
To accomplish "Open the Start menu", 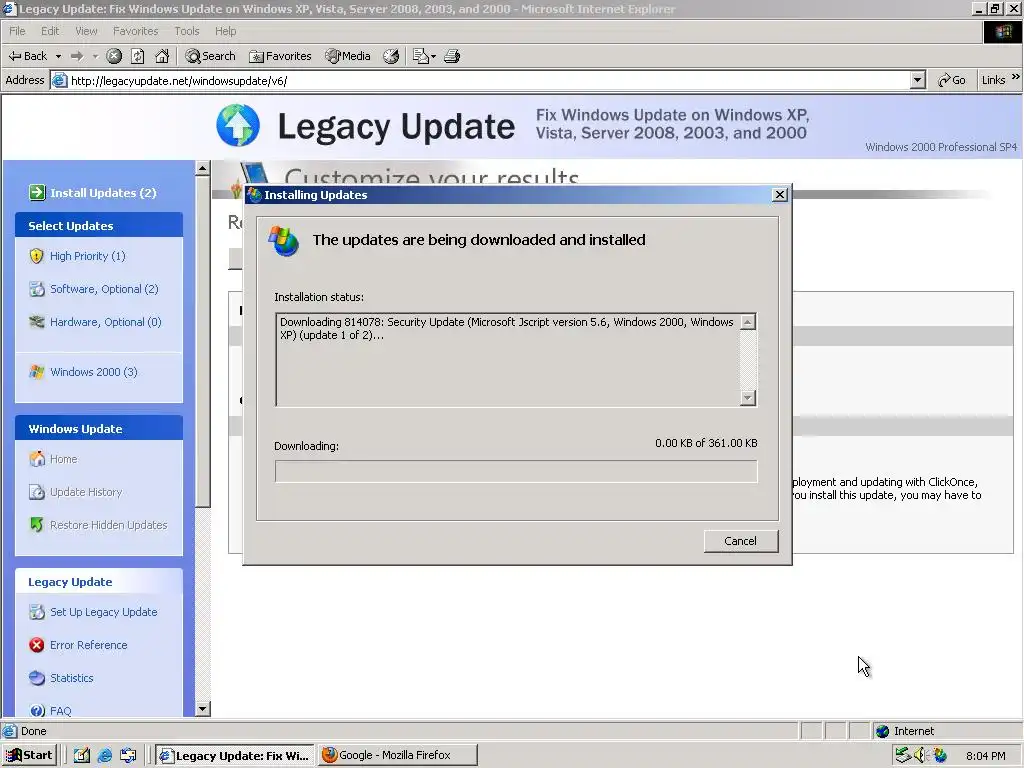I will point(29,755).
